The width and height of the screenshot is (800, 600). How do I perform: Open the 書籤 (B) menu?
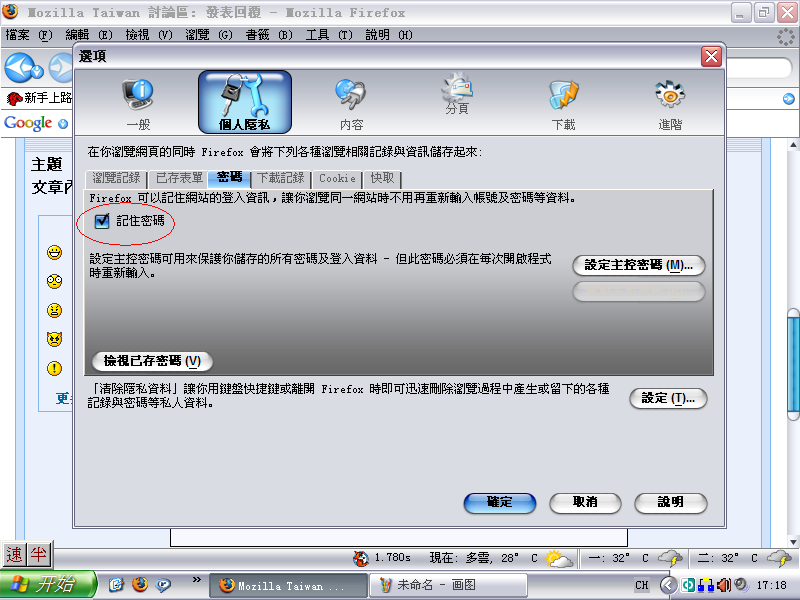click(x=269, y=35)
